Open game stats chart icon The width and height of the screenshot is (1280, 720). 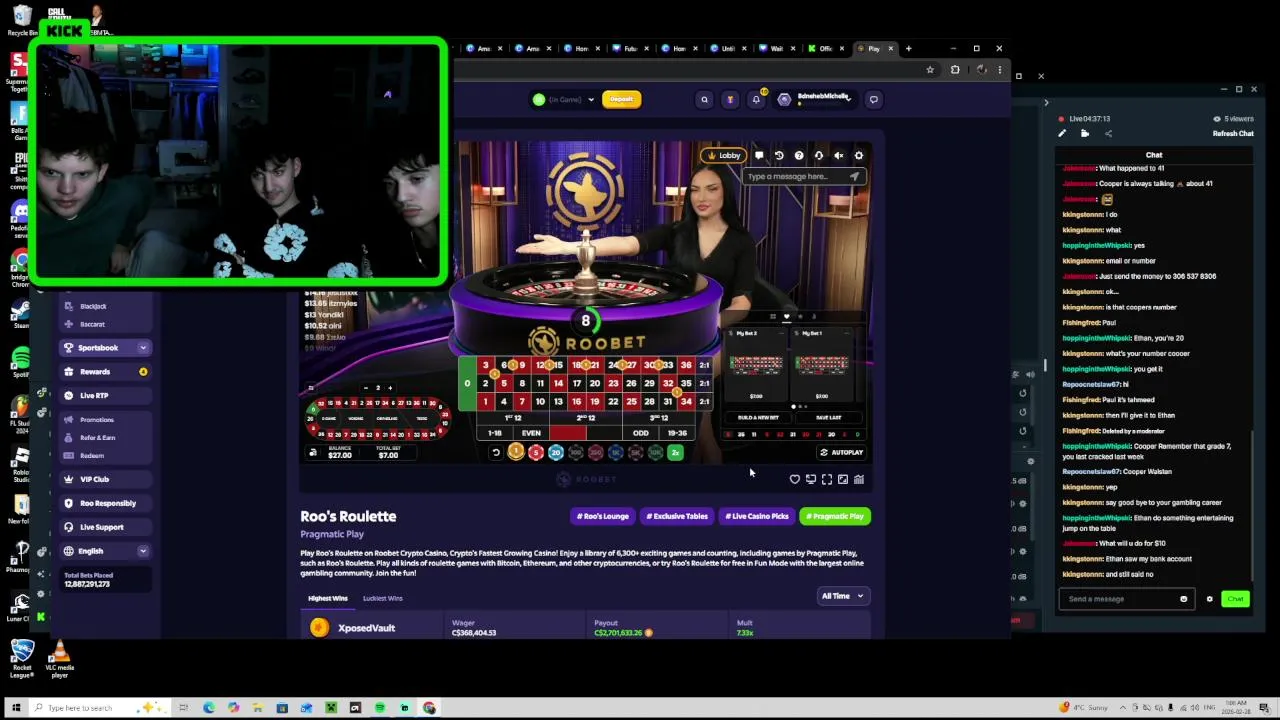[859, 480]
